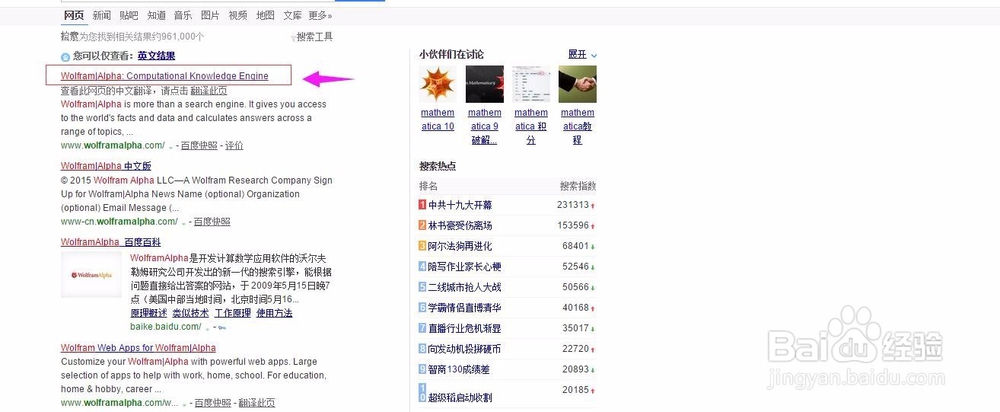Open the 类似技术 sublink
Viewport: 1000px width, 412px height.
tap(190, 313)
